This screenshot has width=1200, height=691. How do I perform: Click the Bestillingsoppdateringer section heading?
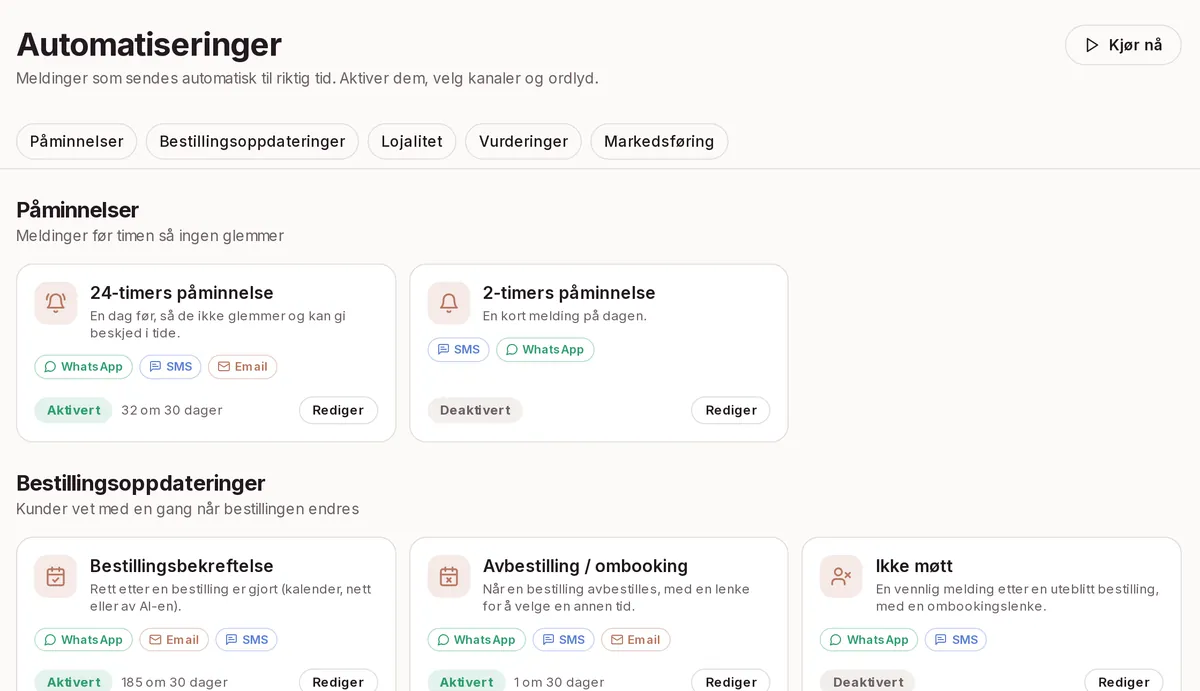tap(141, 483)
